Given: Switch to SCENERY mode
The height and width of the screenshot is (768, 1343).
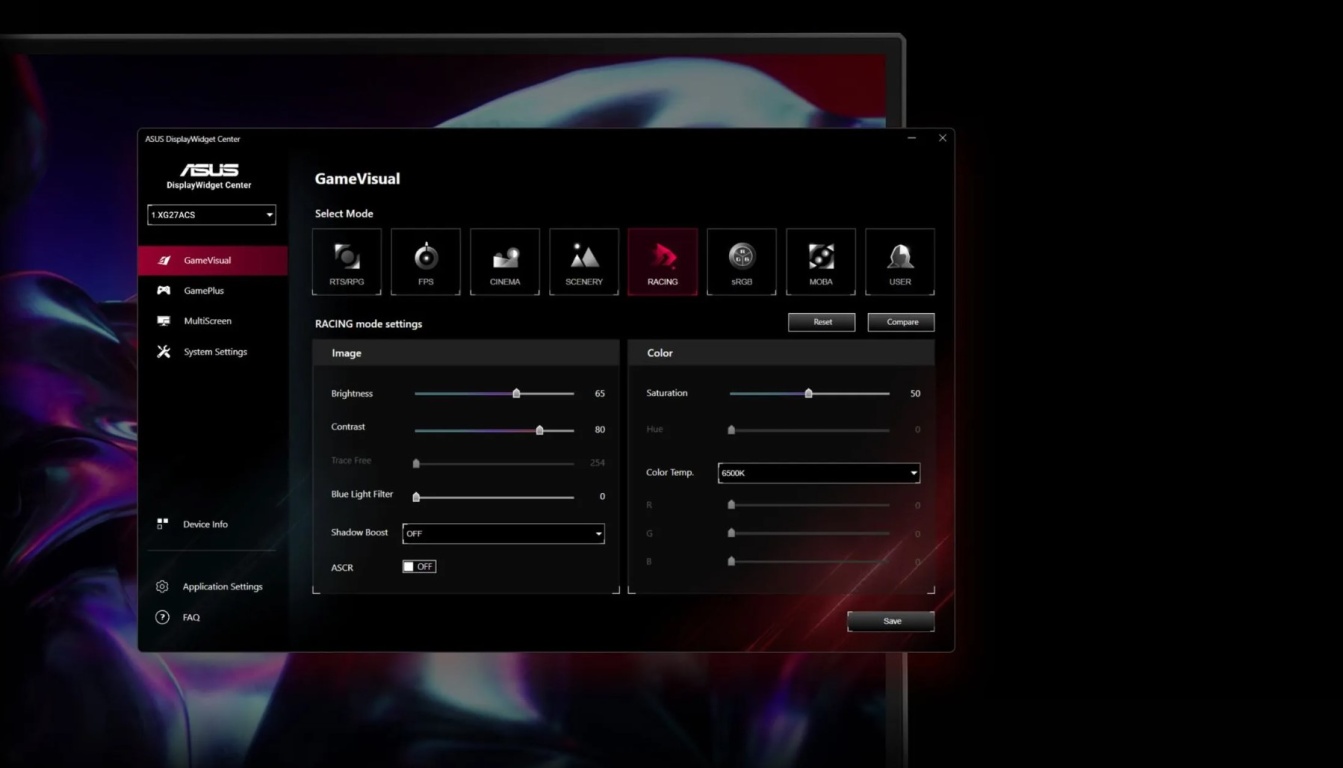Looking at the screenshot, I should pos(584,261).
